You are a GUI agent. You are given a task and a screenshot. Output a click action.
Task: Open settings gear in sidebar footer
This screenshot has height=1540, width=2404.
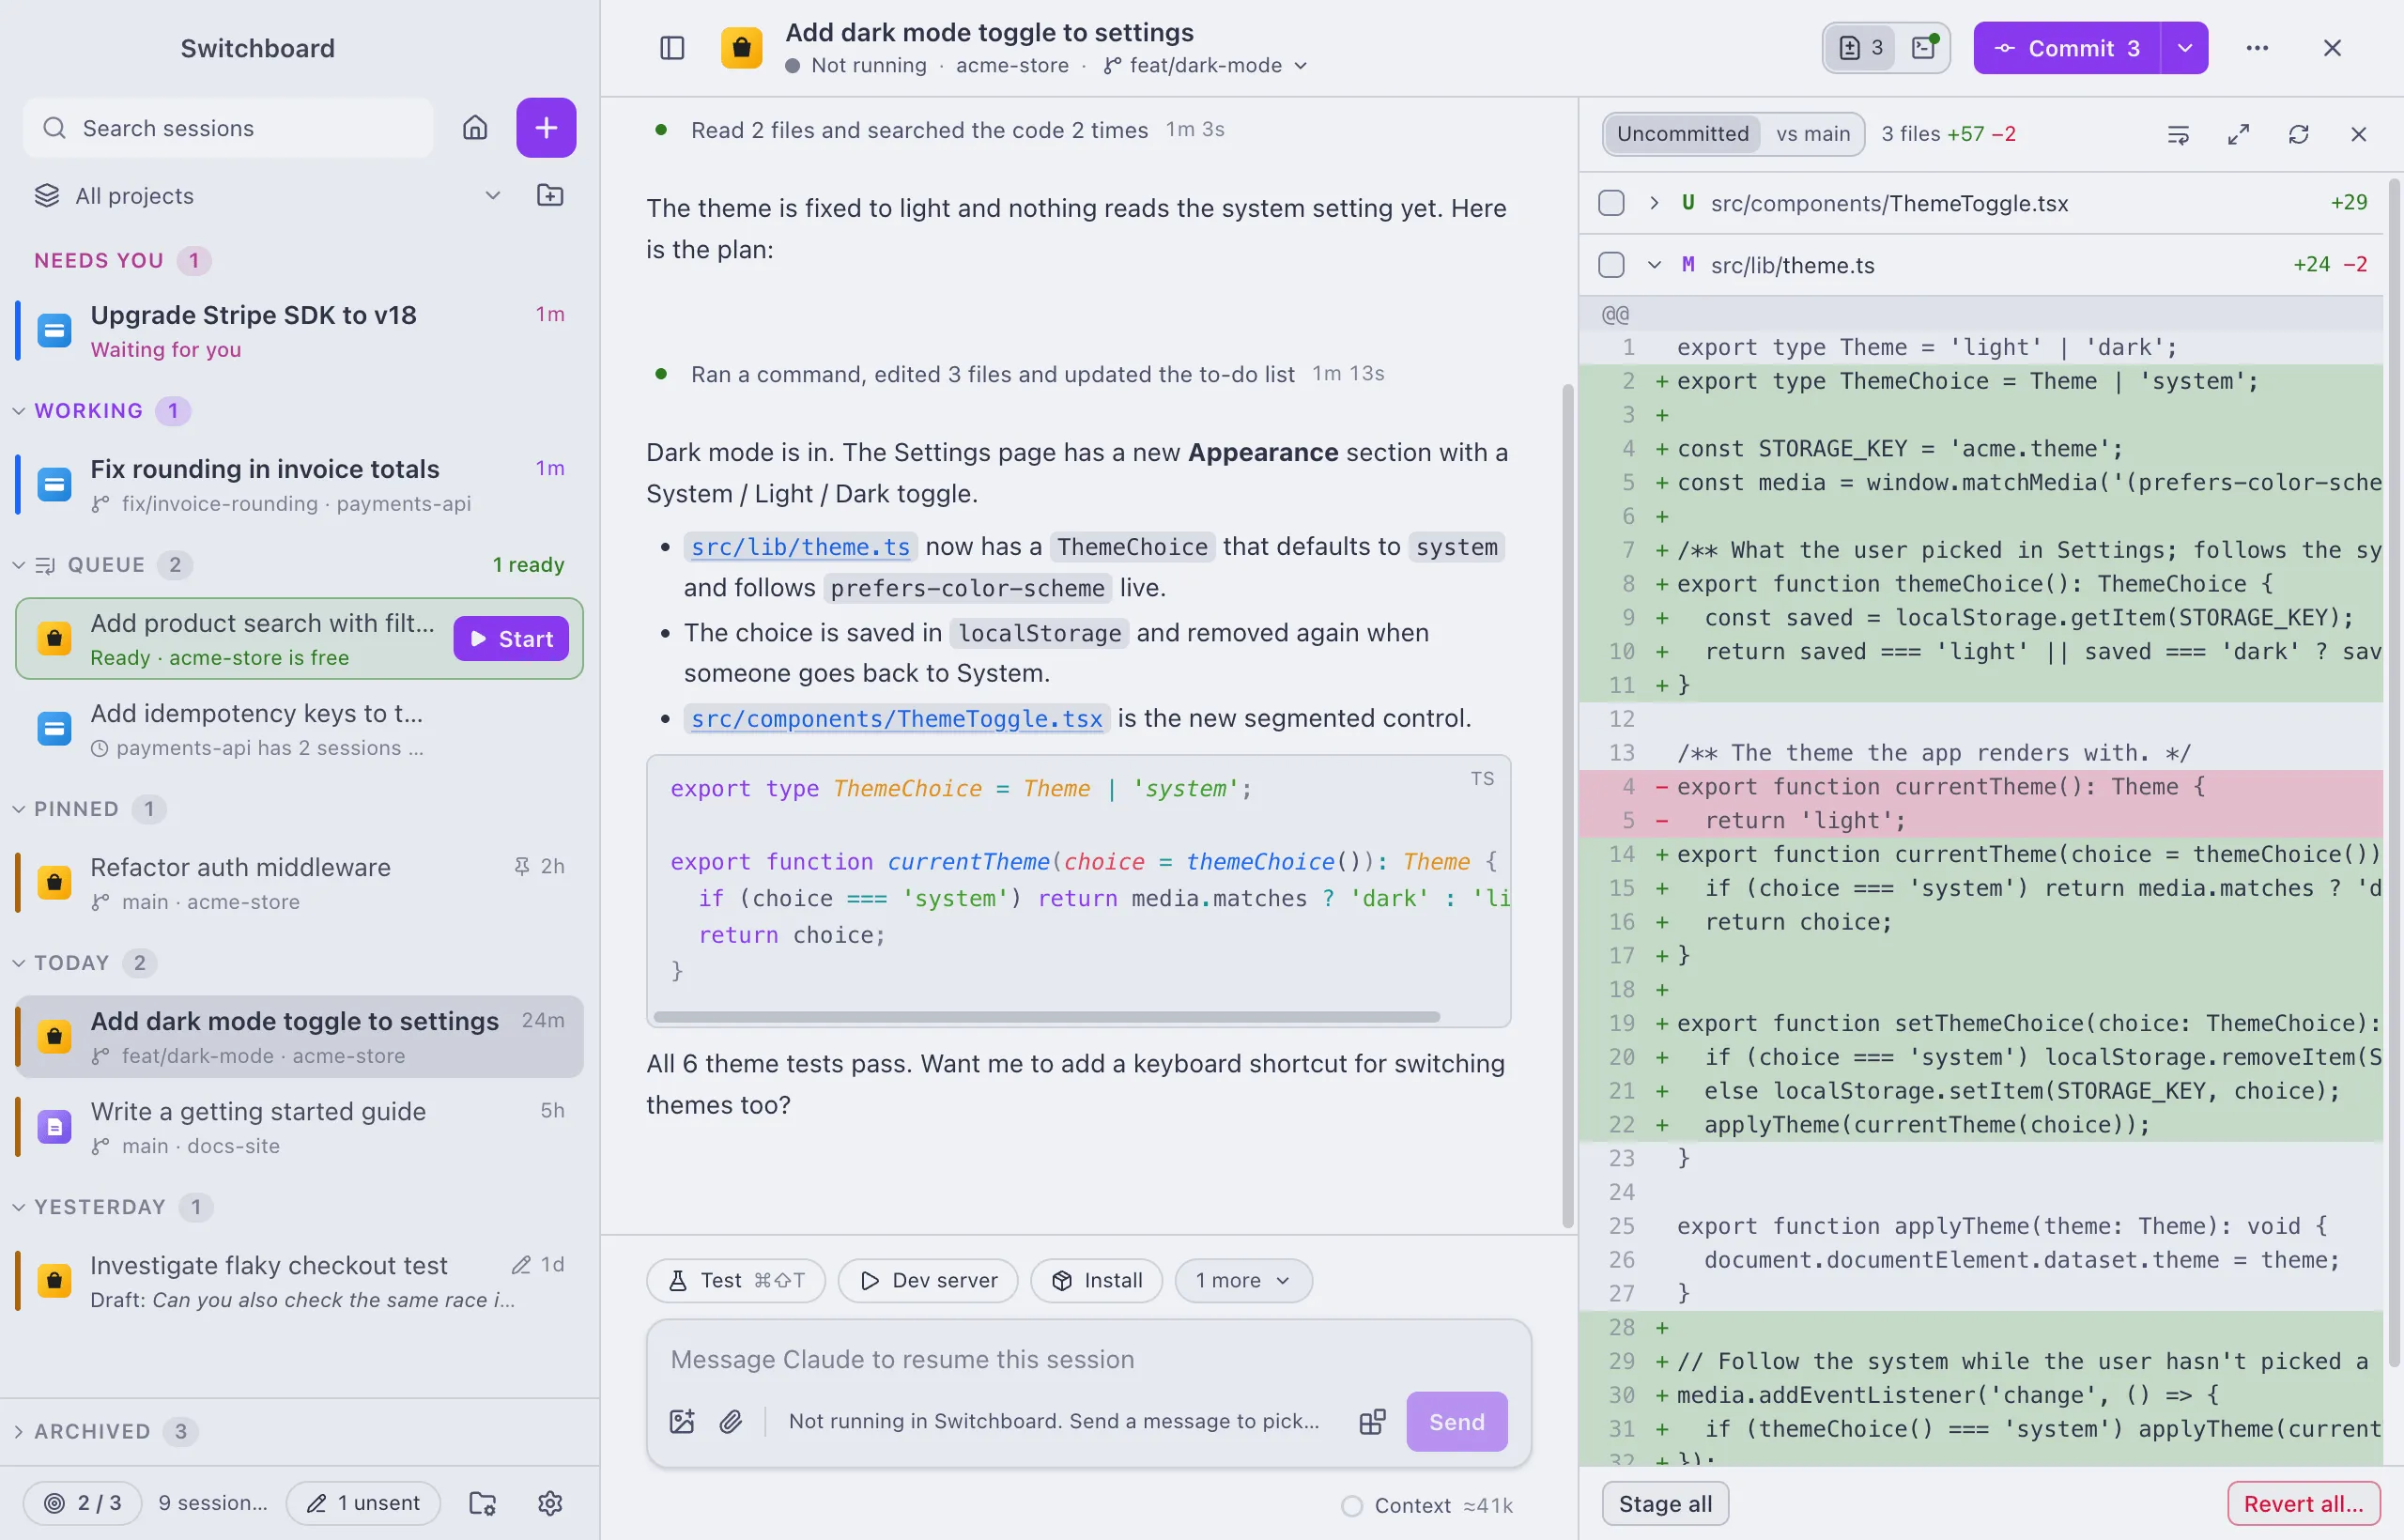pos(550,1503)
